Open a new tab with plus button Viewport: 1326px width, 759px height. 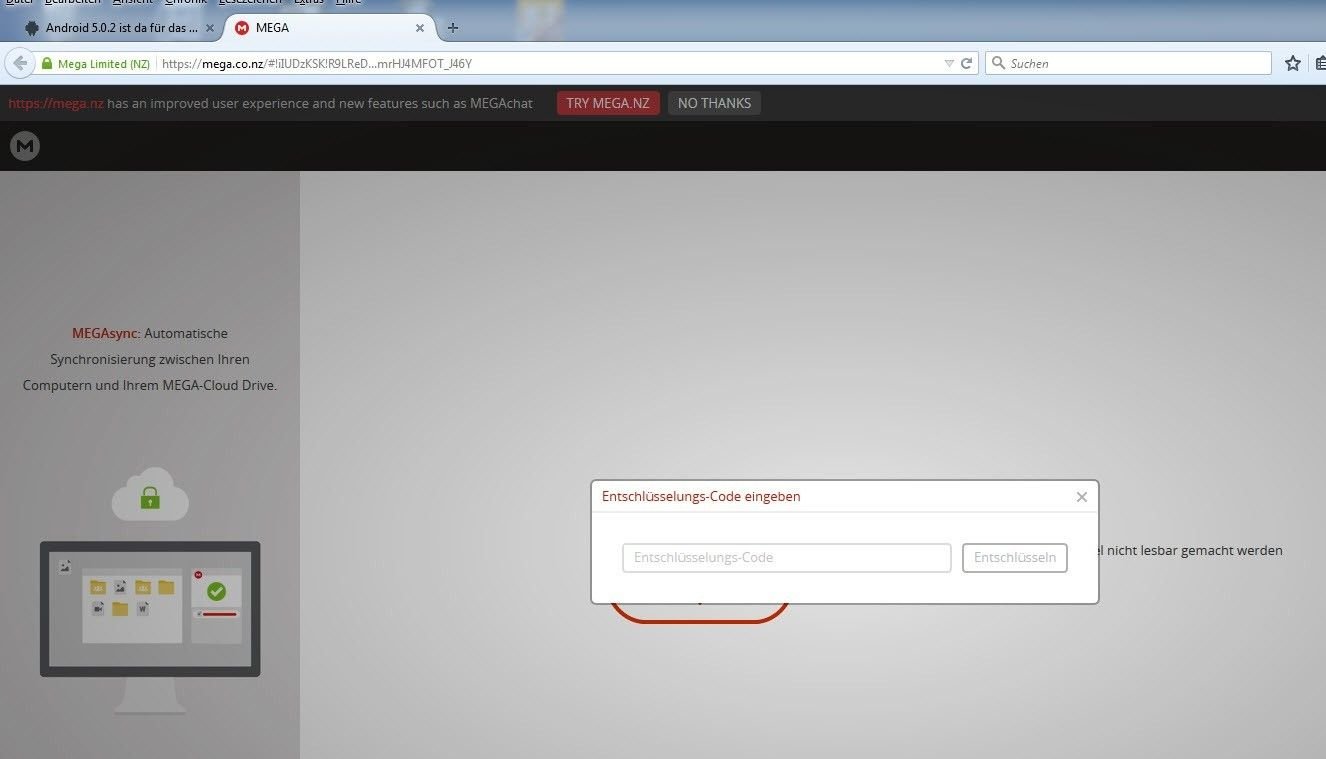coord(453,28)
